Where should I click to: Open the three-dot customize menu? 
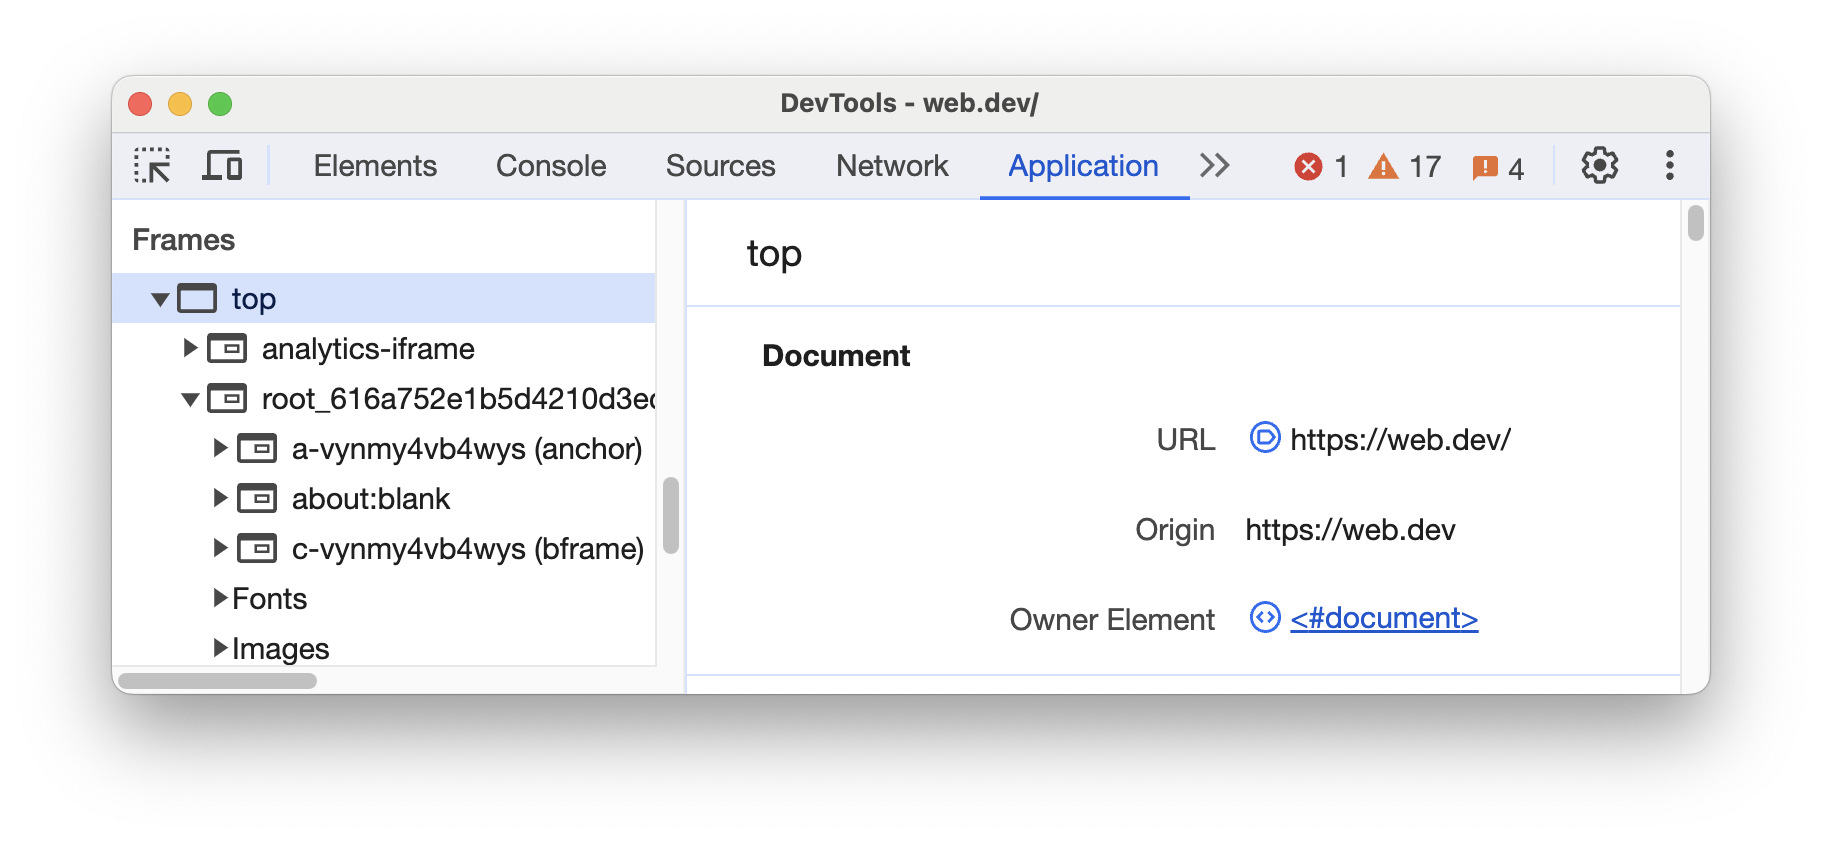click(1669, 166)
